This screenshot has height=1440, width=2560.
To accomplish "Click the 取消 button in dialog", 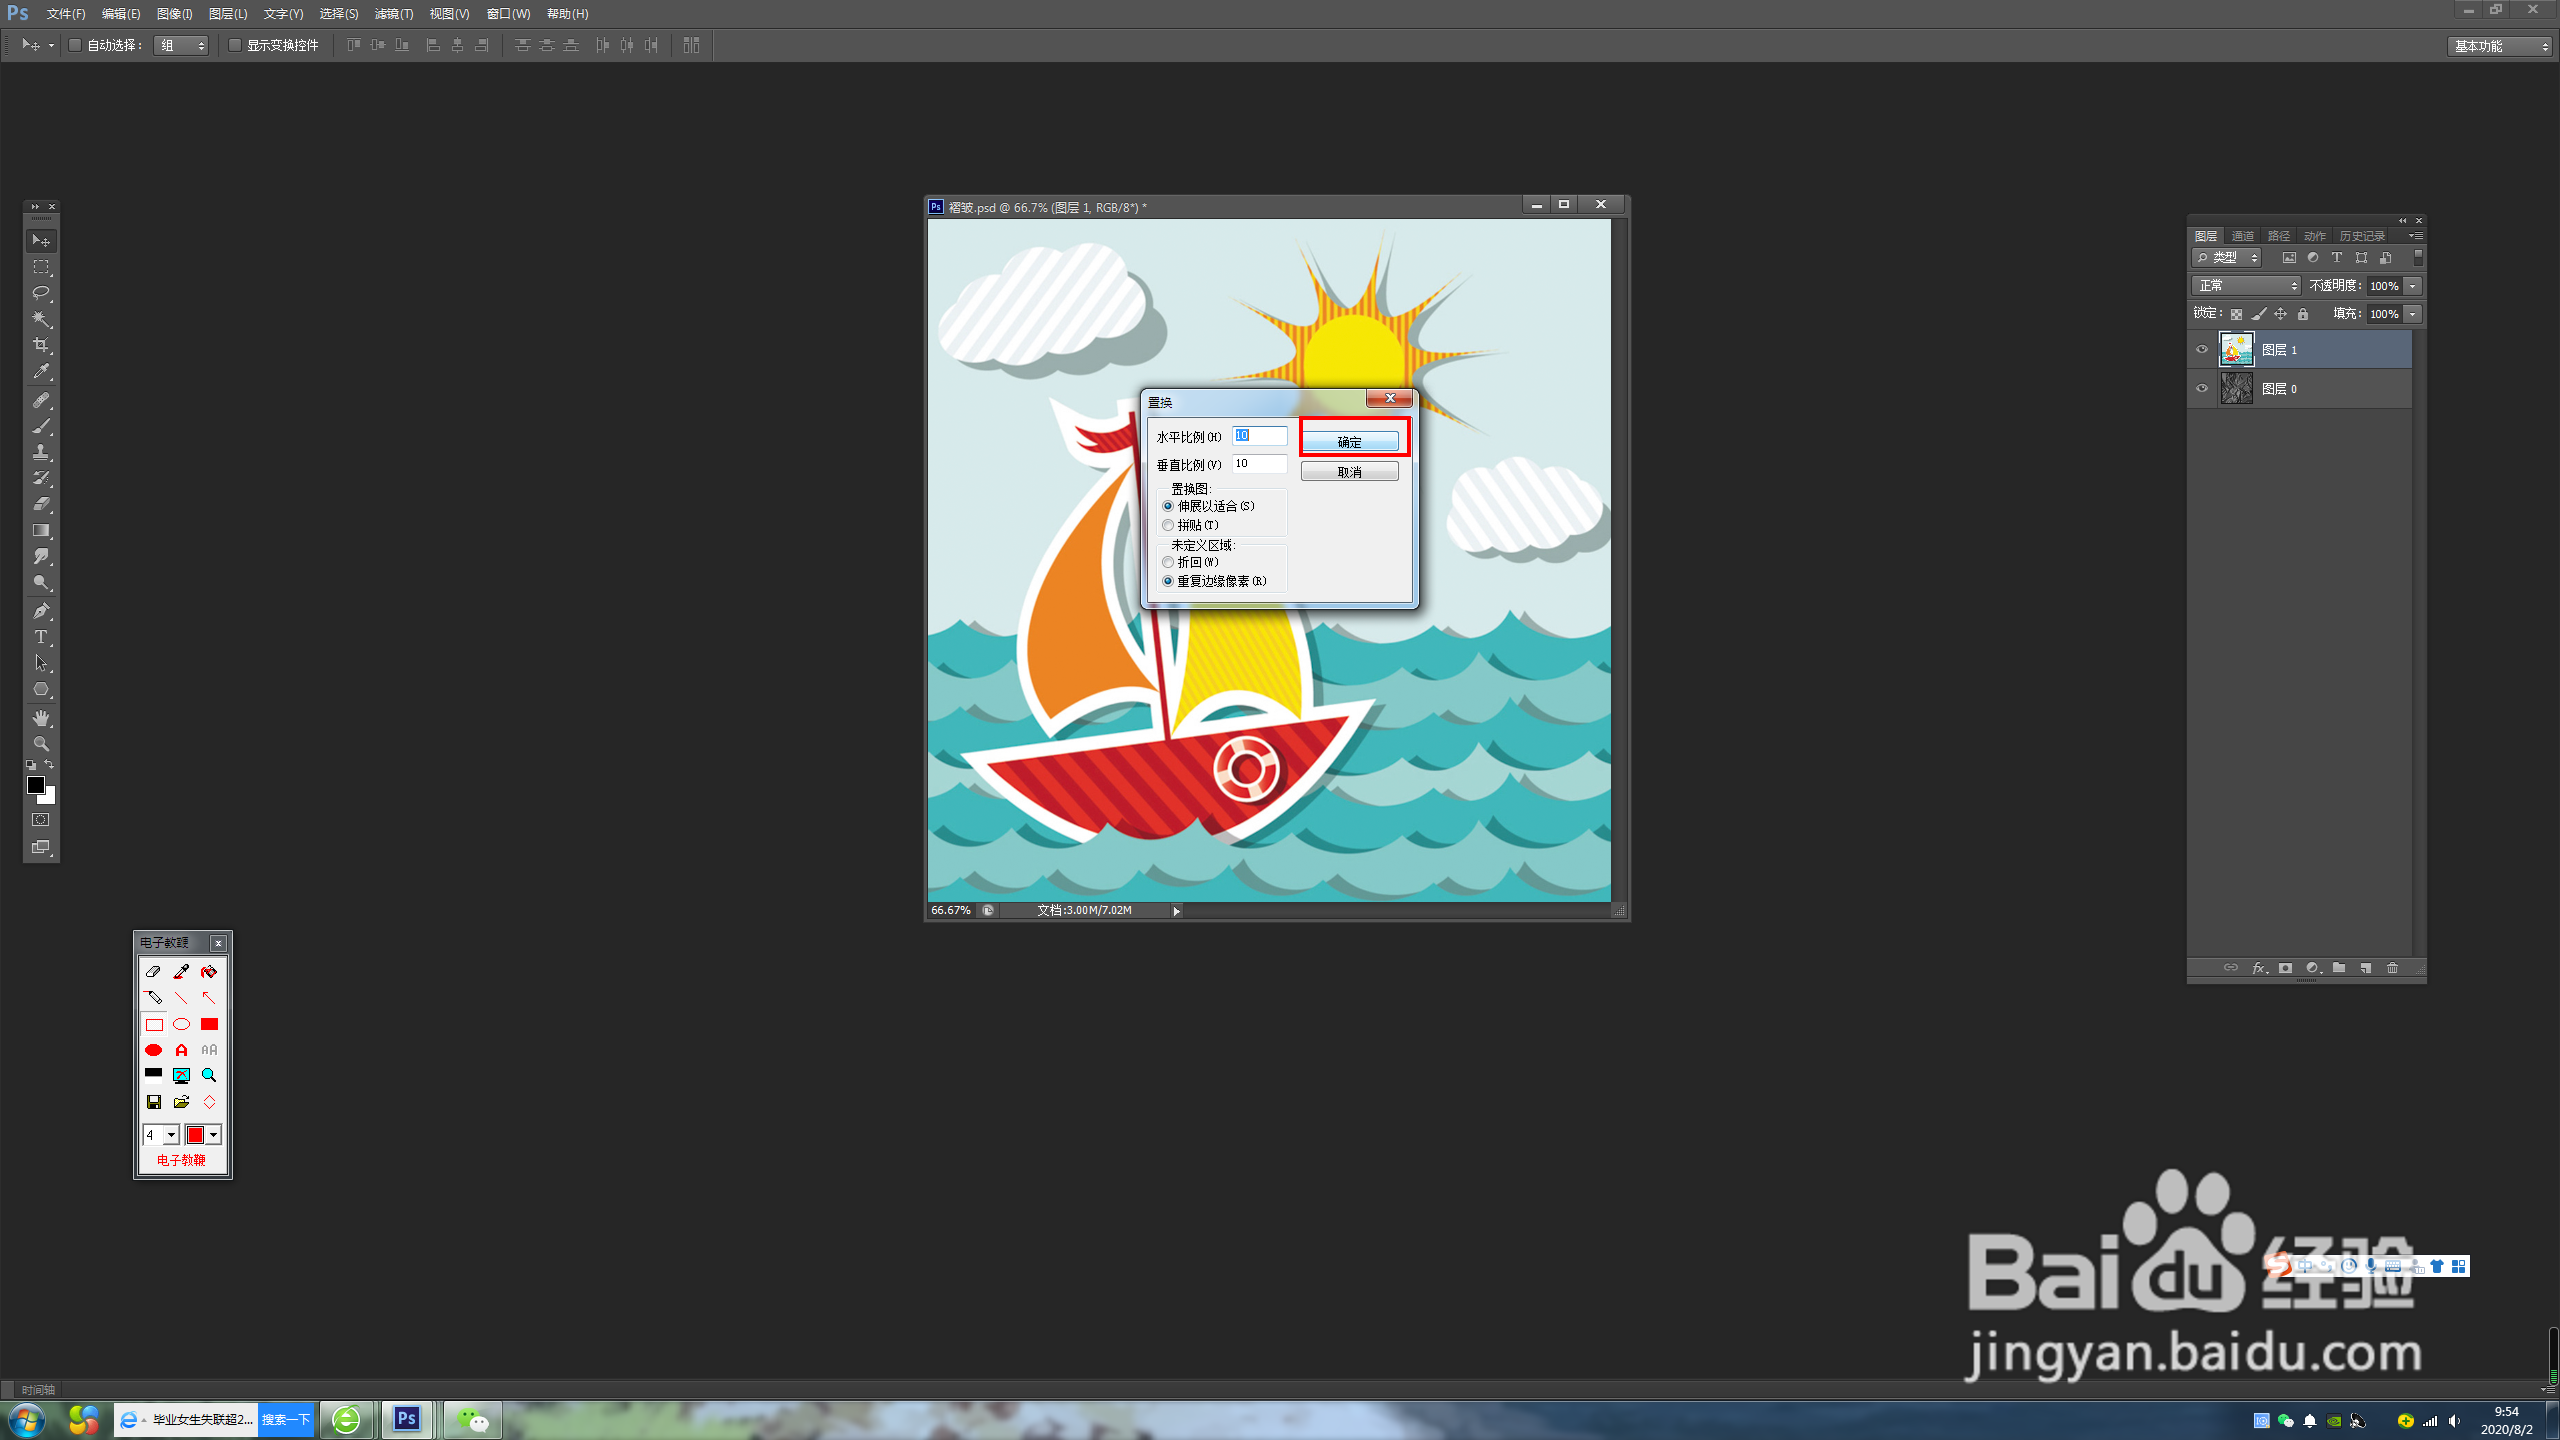I will 1349,472.
